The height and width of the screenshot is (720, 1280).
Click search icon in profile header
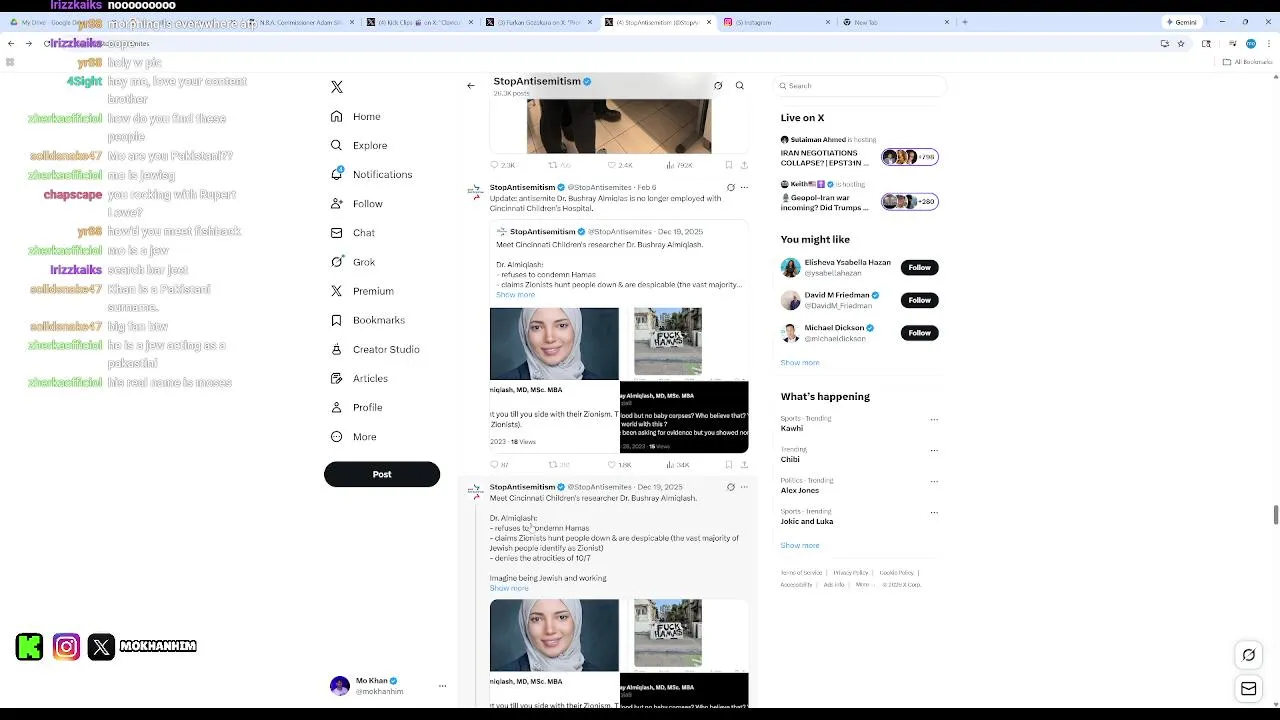740,86
